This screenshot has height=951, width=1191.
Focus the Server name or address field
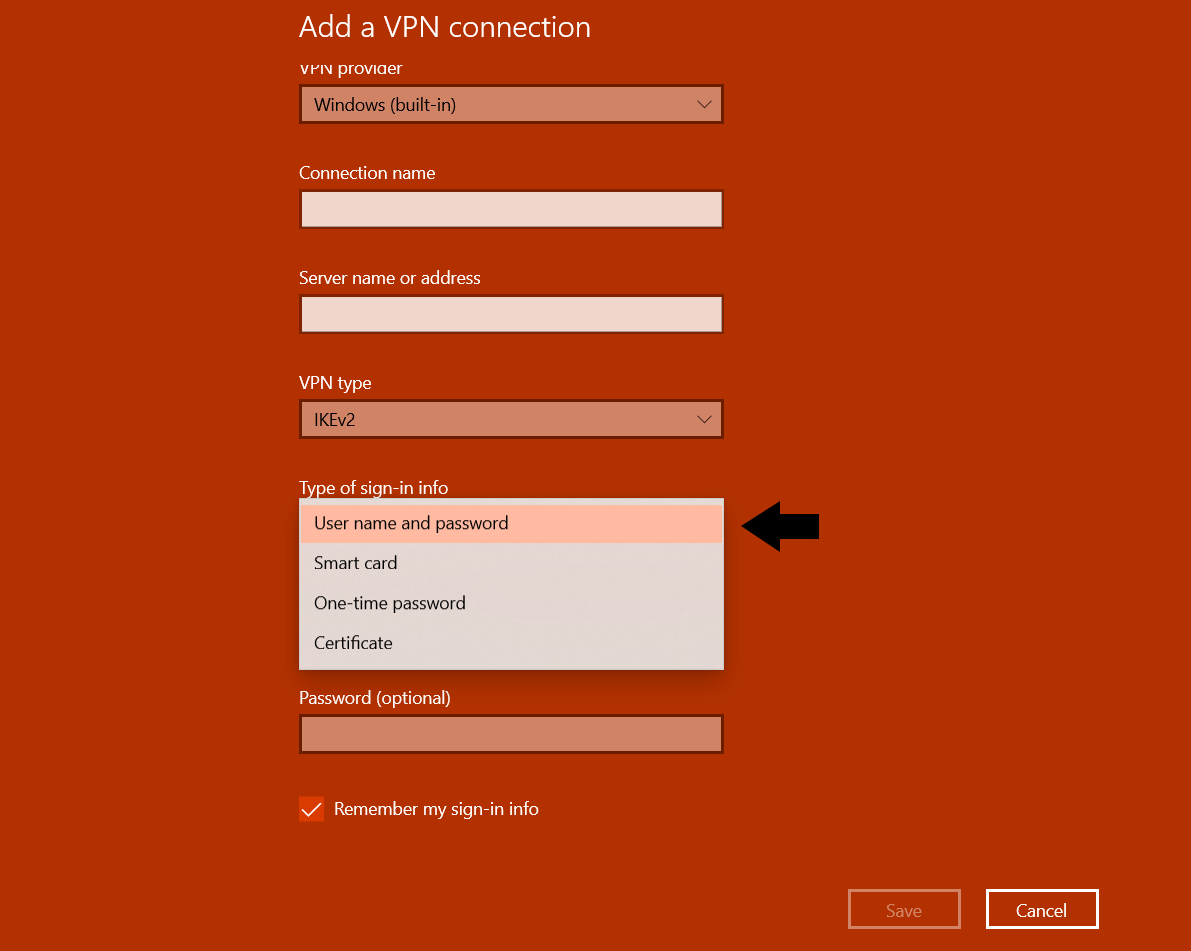[x=510, y=315]
